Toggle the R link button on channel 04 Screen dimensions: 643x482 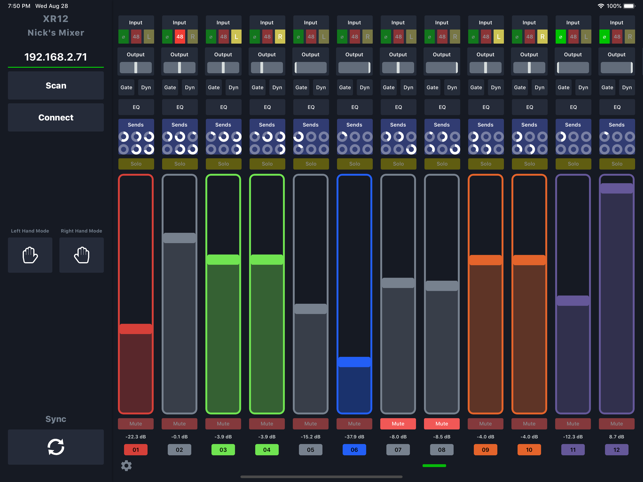click(280, 37)
